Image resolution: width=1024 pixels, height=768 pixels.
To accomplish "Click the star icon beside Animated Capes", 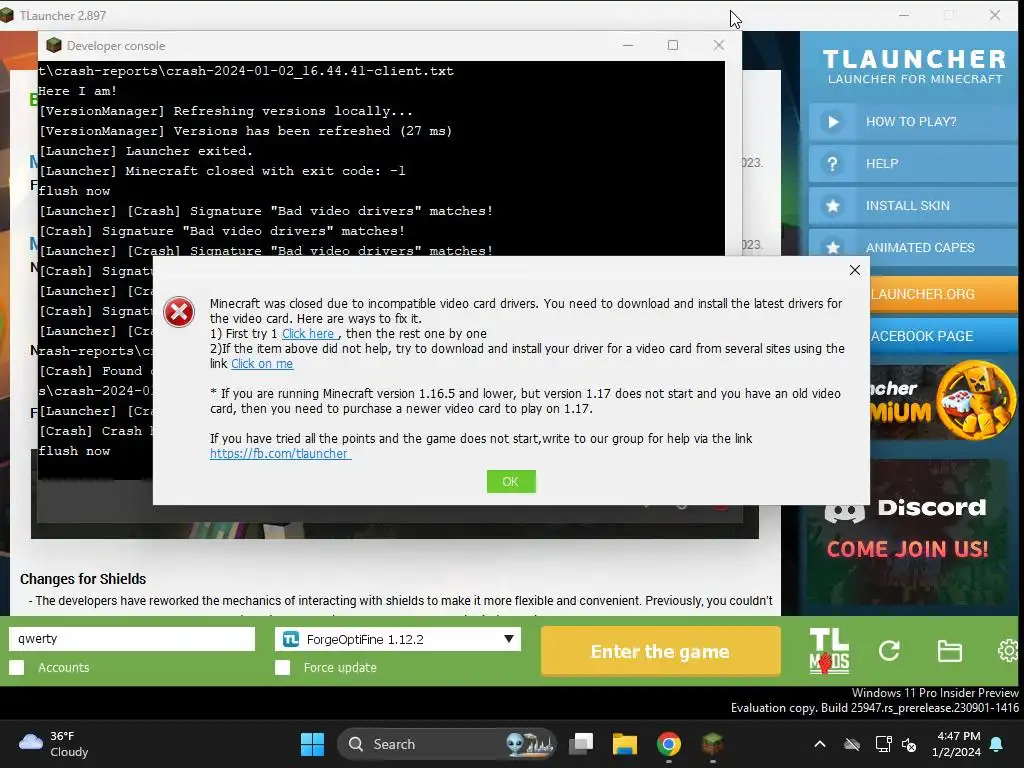I will (x=833, y=248).
